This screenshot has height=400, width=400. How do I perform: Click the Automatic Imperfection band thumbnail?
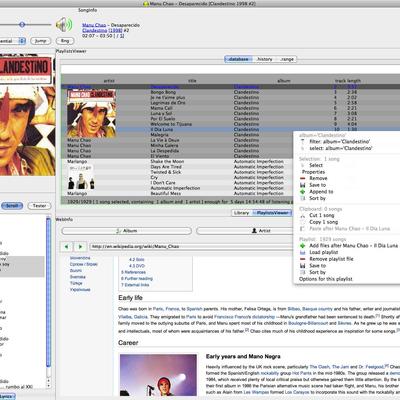pos(81,177)
